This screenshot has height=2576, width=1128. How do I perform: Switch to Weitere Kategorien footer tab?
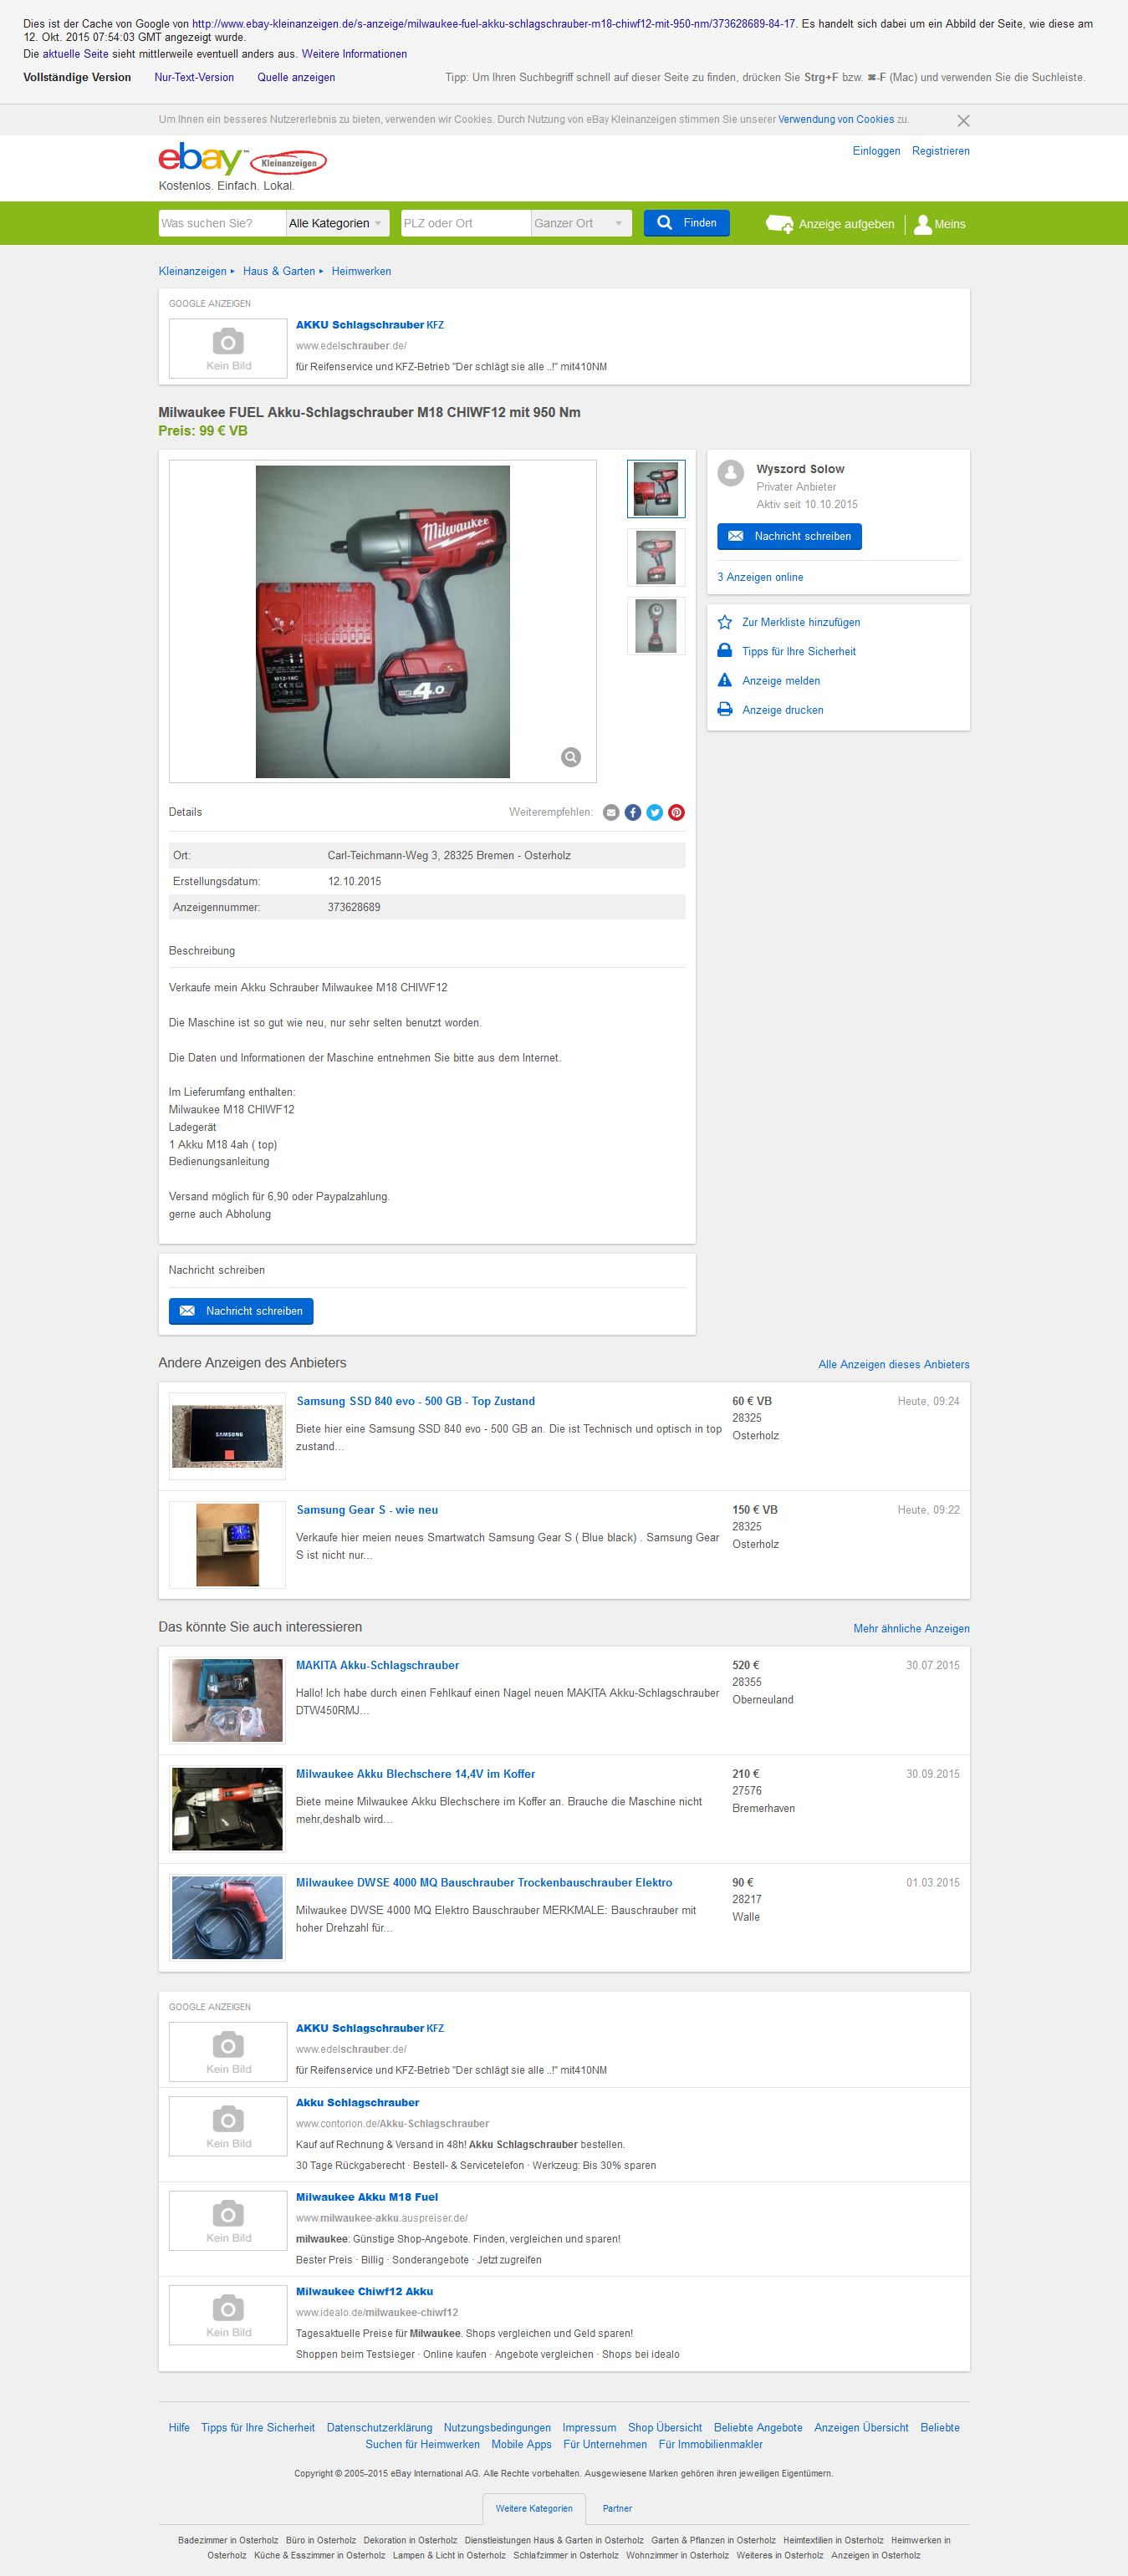click(x=534, y=2508)
